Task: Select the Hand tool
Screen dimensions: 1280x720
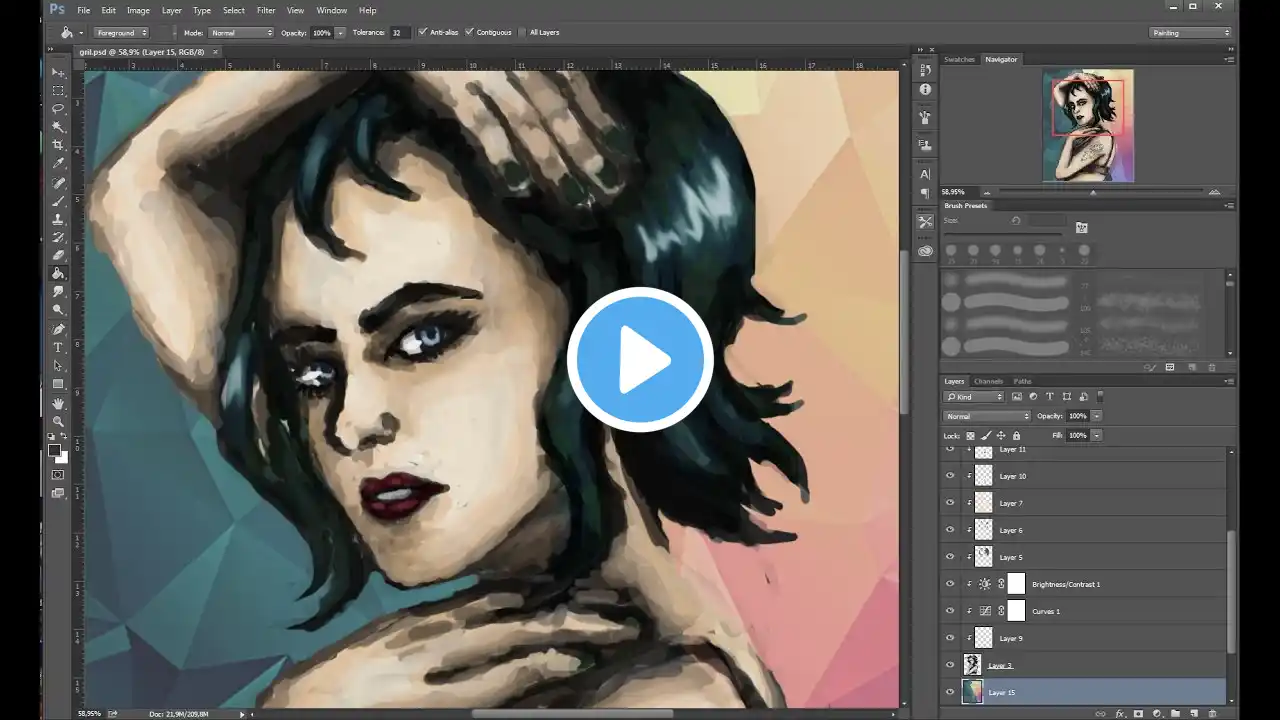Action: (58, 403)
